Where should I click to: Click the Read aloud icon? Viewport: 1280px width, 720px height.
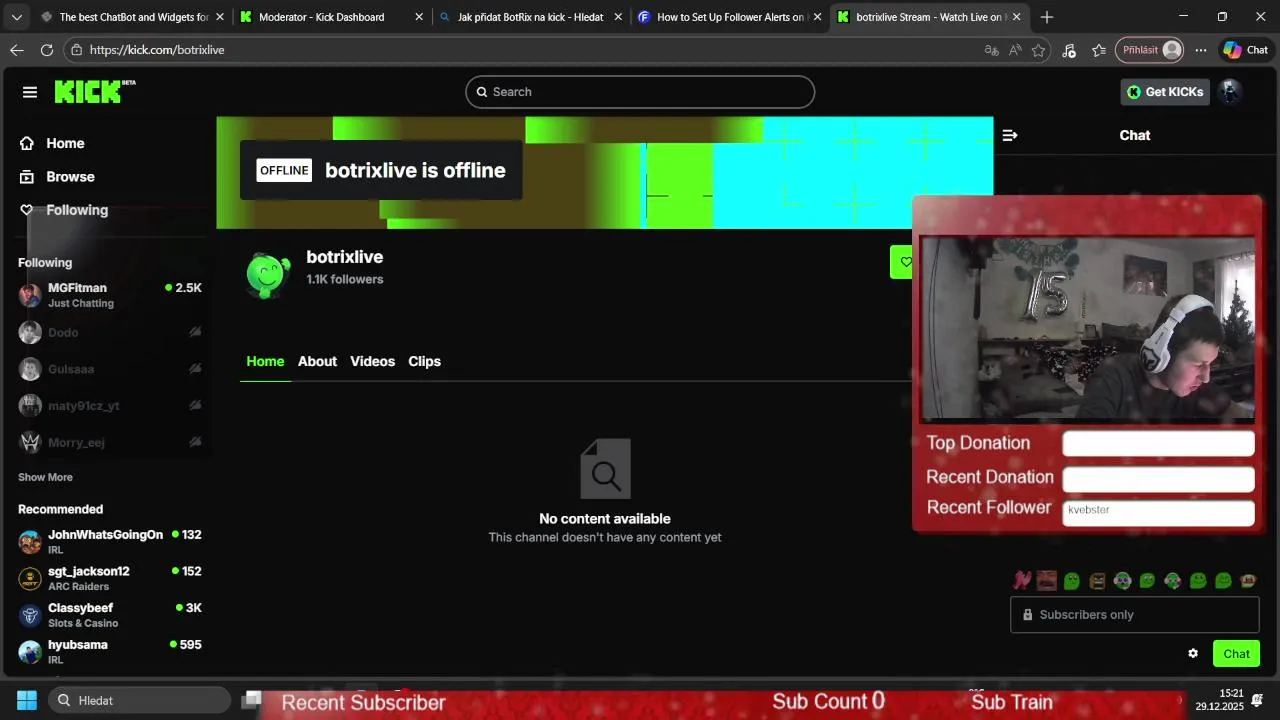click(x=1015, y=50)
